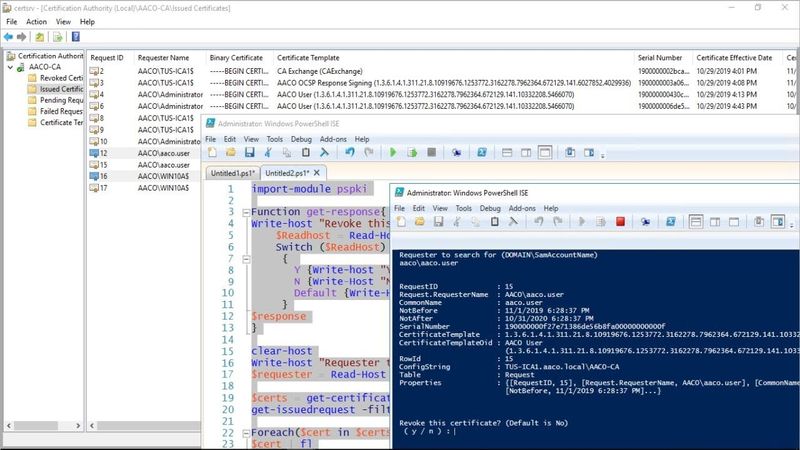800x450 pixels.
Task: Select Show Script Pane Top layout in front ISE
Action: tap(696, 221)
